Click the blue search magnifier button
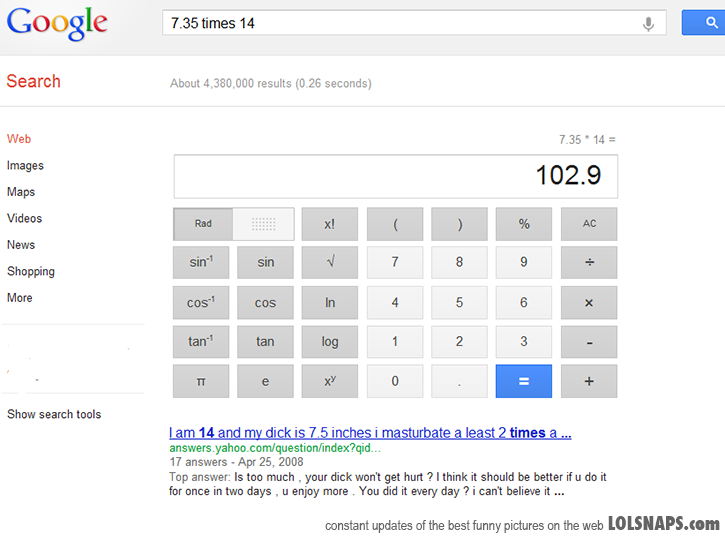The width and height of the screenshot is (725, 543). 704,23
